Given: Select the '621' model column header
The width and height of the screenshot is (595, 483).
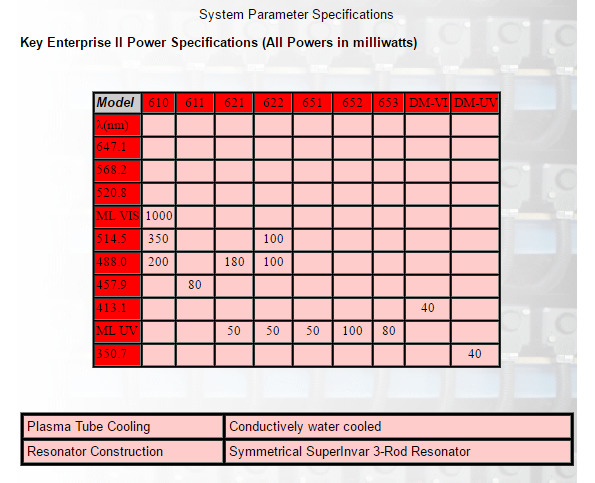Looking at the screenshot, I should (234, 103).
